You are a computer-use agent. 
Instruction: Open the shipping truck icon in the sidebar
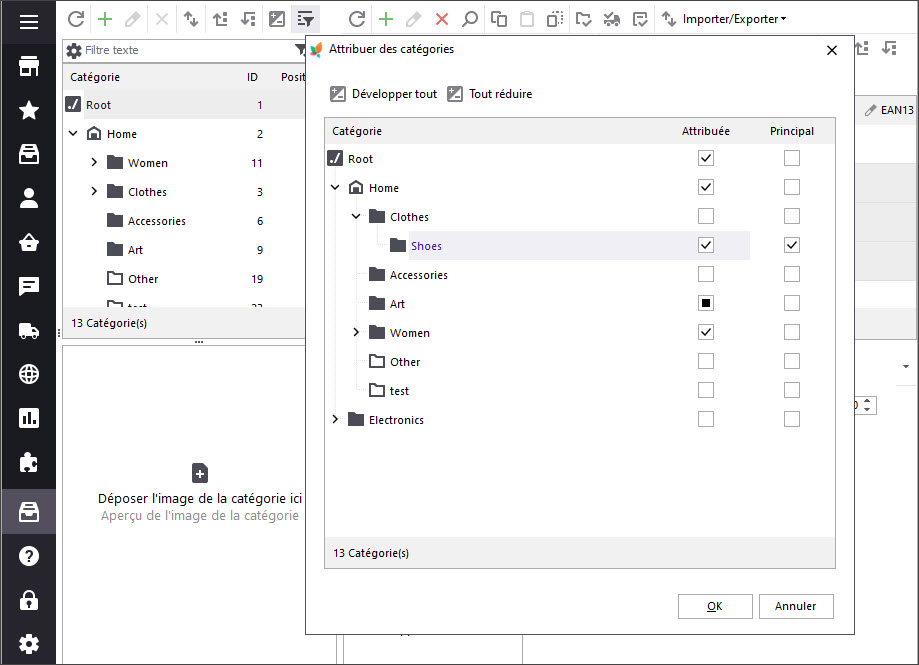29,331
